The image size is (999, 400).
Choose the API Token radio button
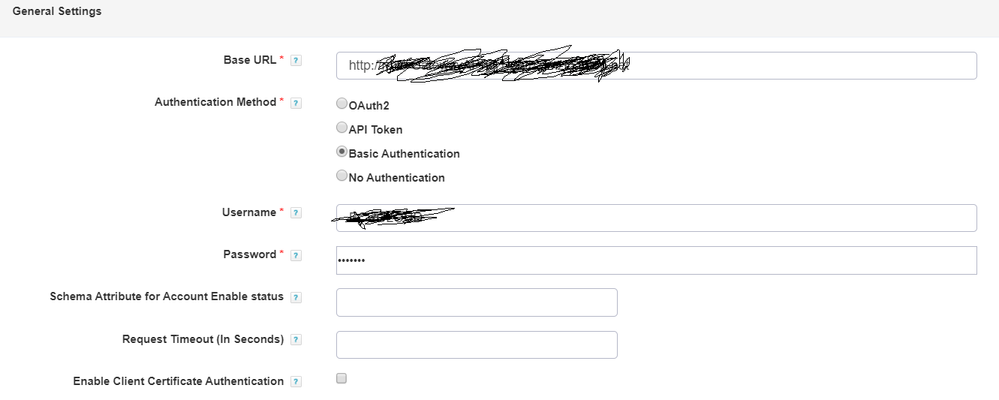click(x=342, y=128)
